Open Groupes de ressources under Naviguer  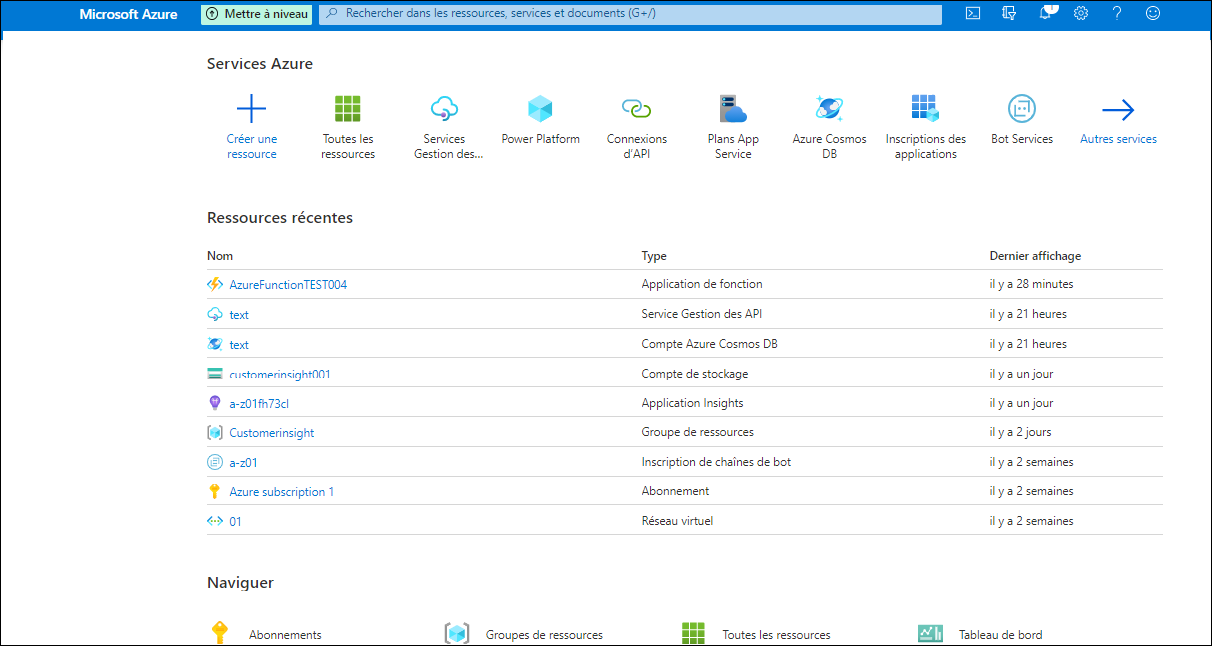[x=545, y=634]
